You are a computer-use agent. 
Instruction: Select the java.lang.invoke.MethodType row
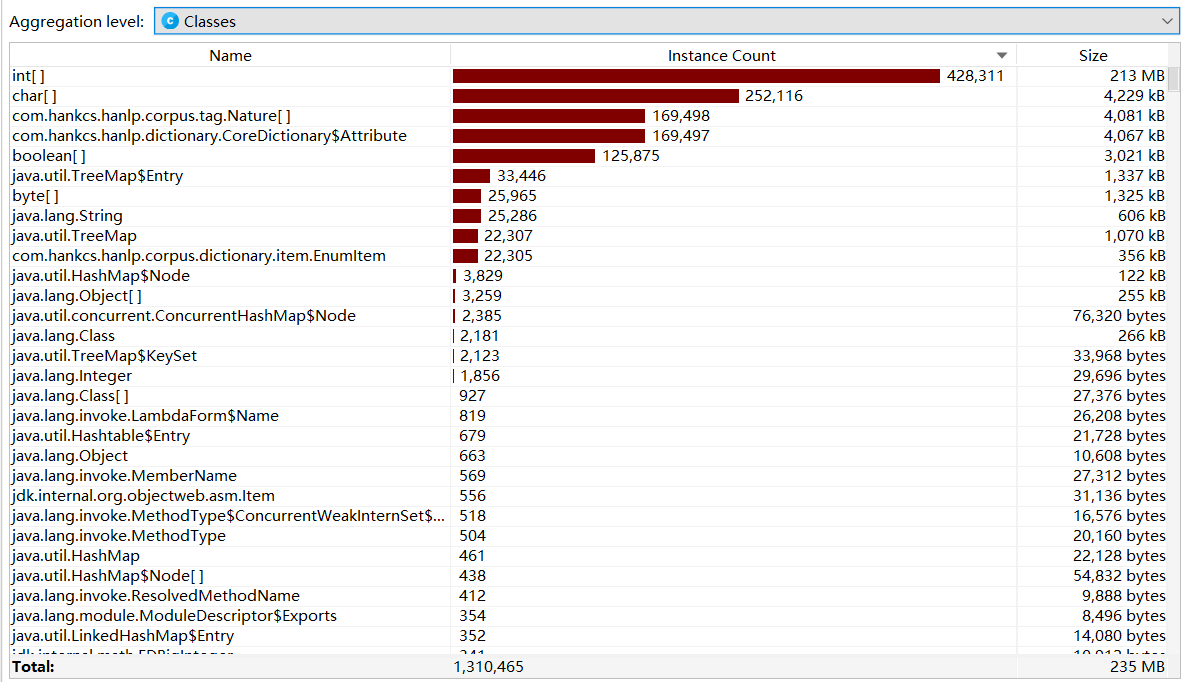(x=589, y=536)
